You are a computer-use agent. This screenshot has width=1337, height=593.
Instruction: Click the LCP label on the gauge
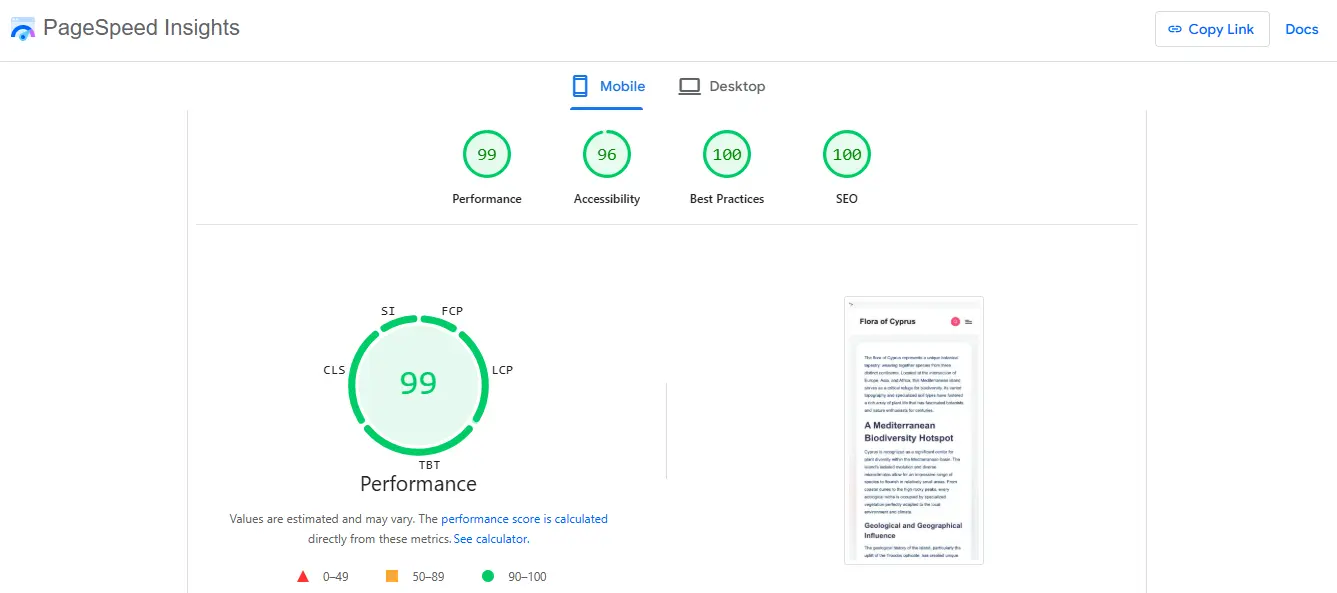point(502,370)
